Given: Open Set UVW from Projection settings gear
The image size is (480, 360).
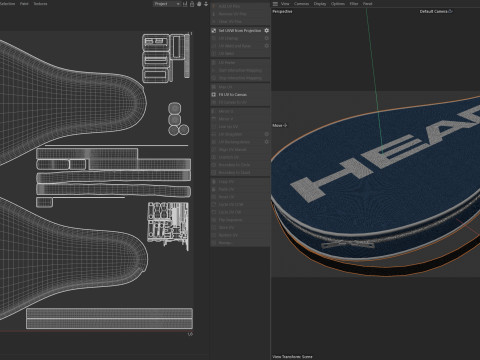Looking at the screenshot, I should coord(266,30).
